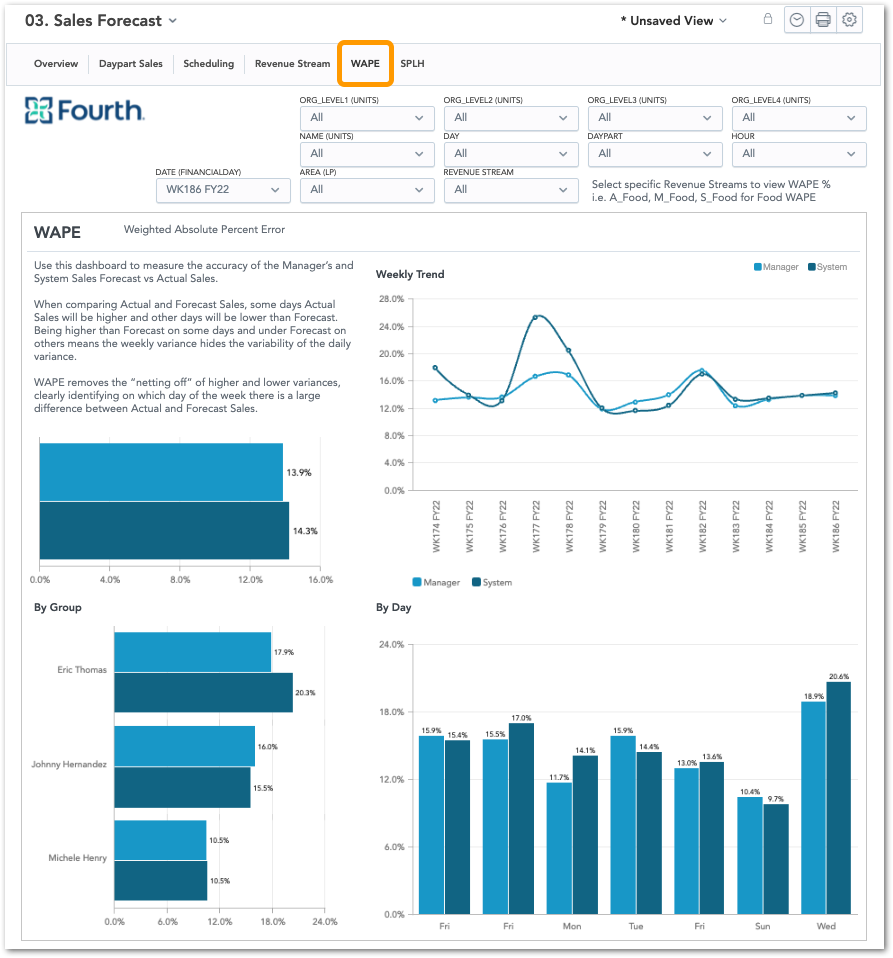
Task: Click the lock icon
Action: [x=768, y=19]
